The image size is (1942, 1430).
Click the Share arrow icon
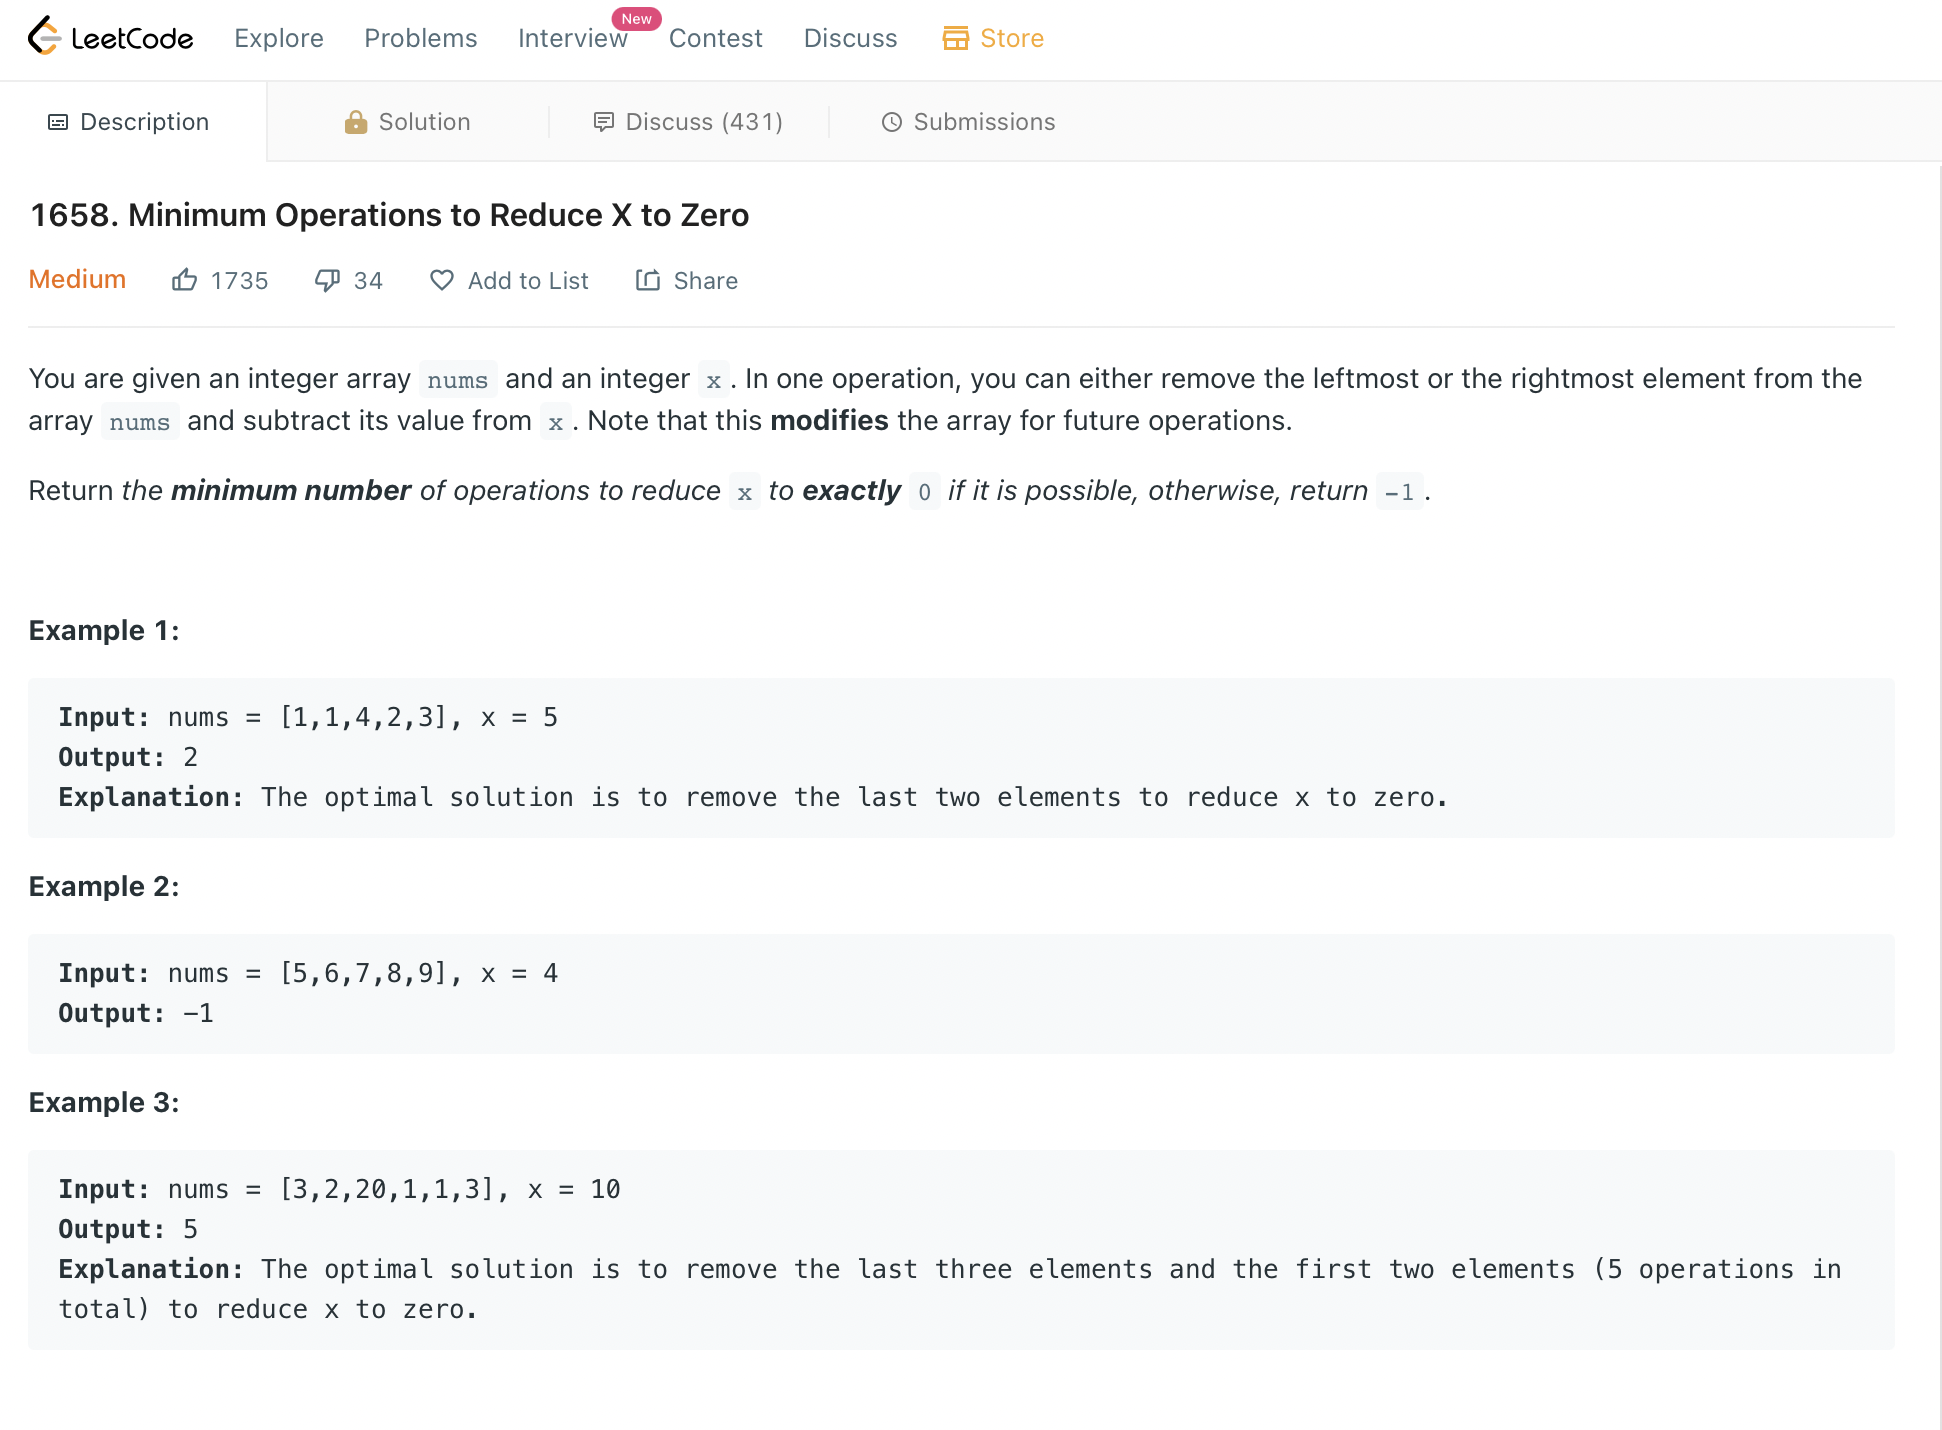648,280
